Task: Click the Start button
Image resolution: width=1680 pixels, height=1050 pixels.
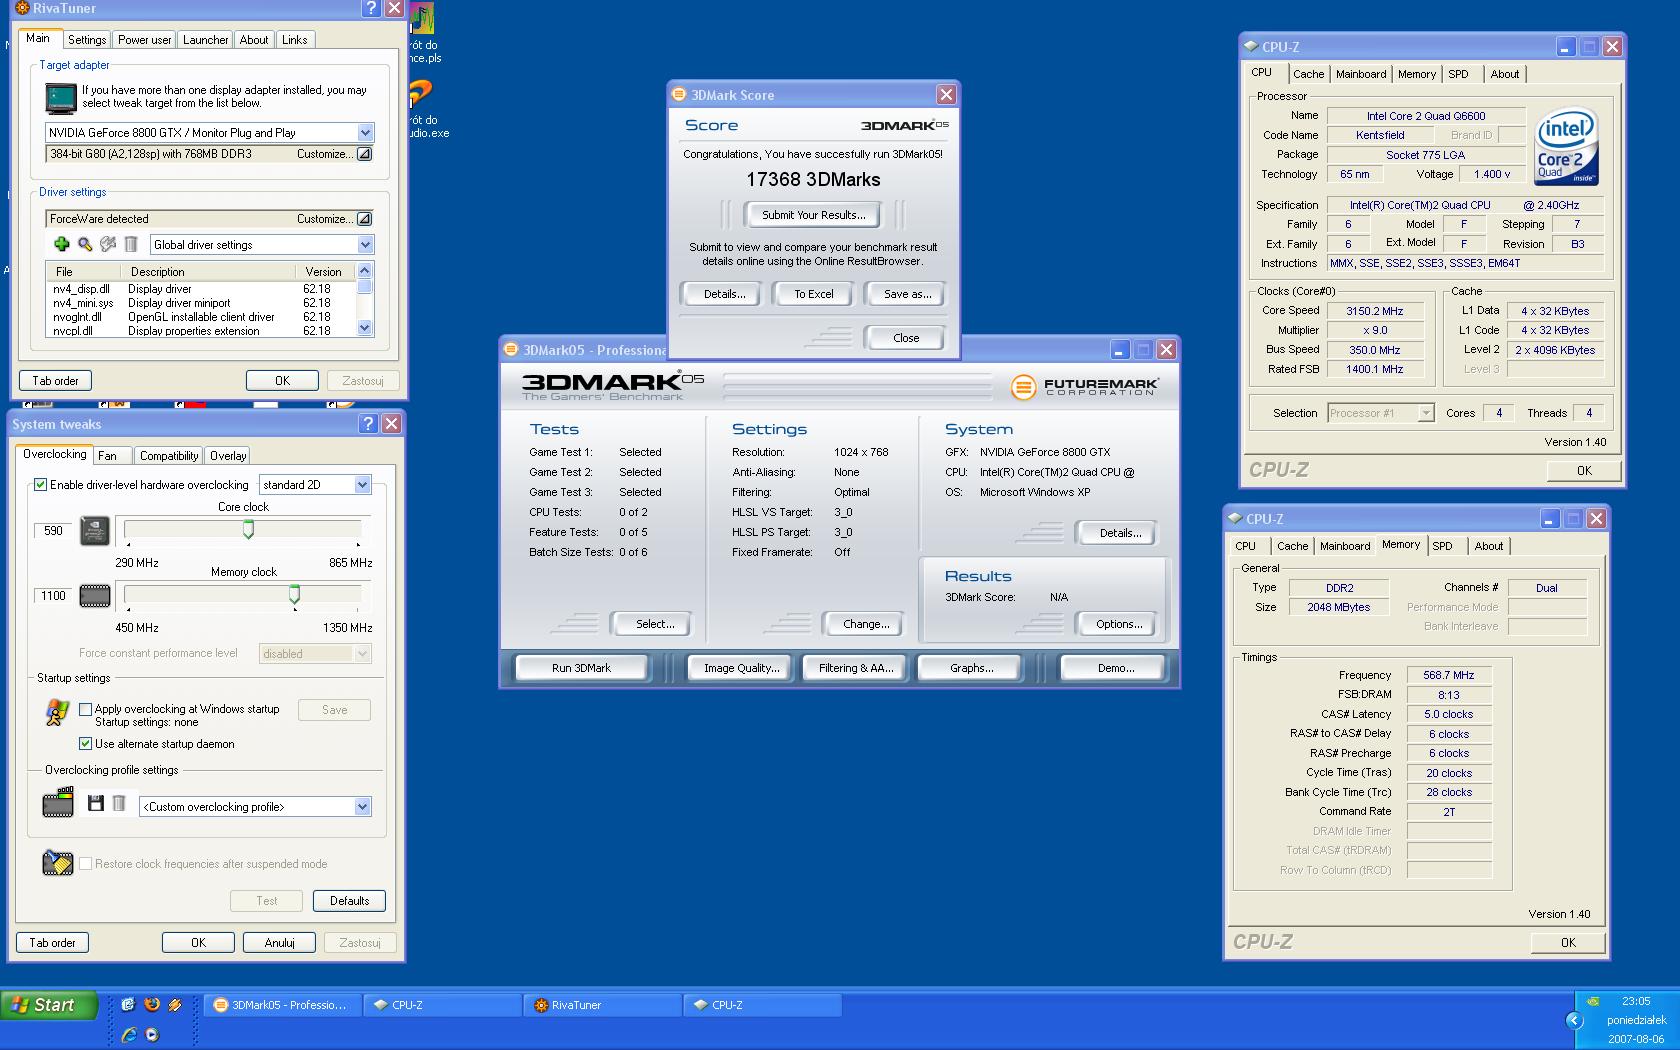Action: [49, 1005]
